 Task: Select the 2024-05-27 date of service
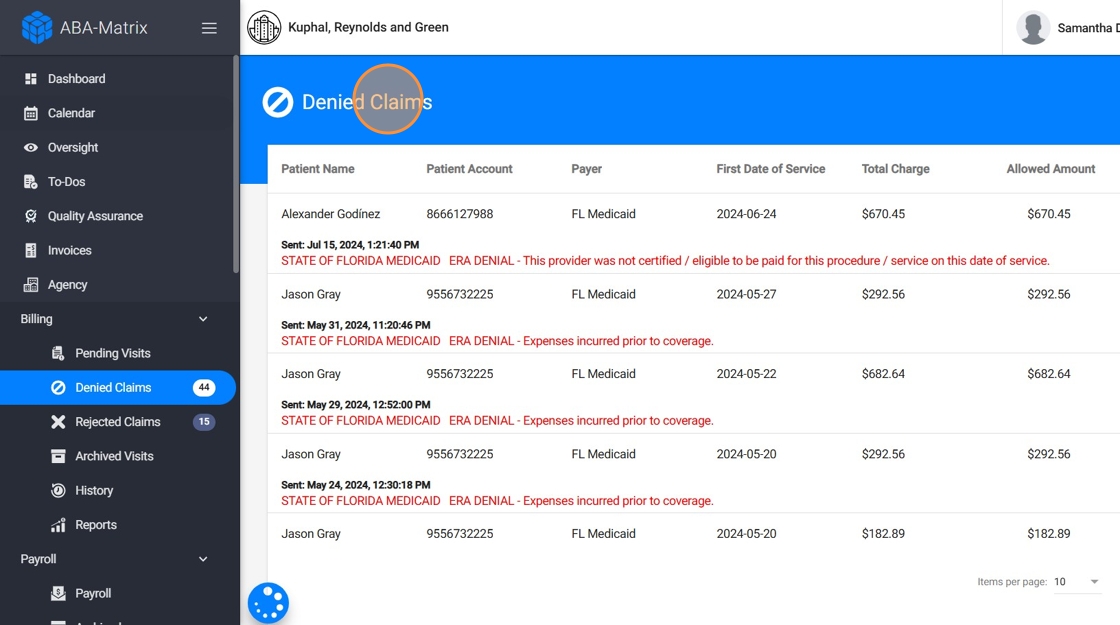click(x=746, y=294)
